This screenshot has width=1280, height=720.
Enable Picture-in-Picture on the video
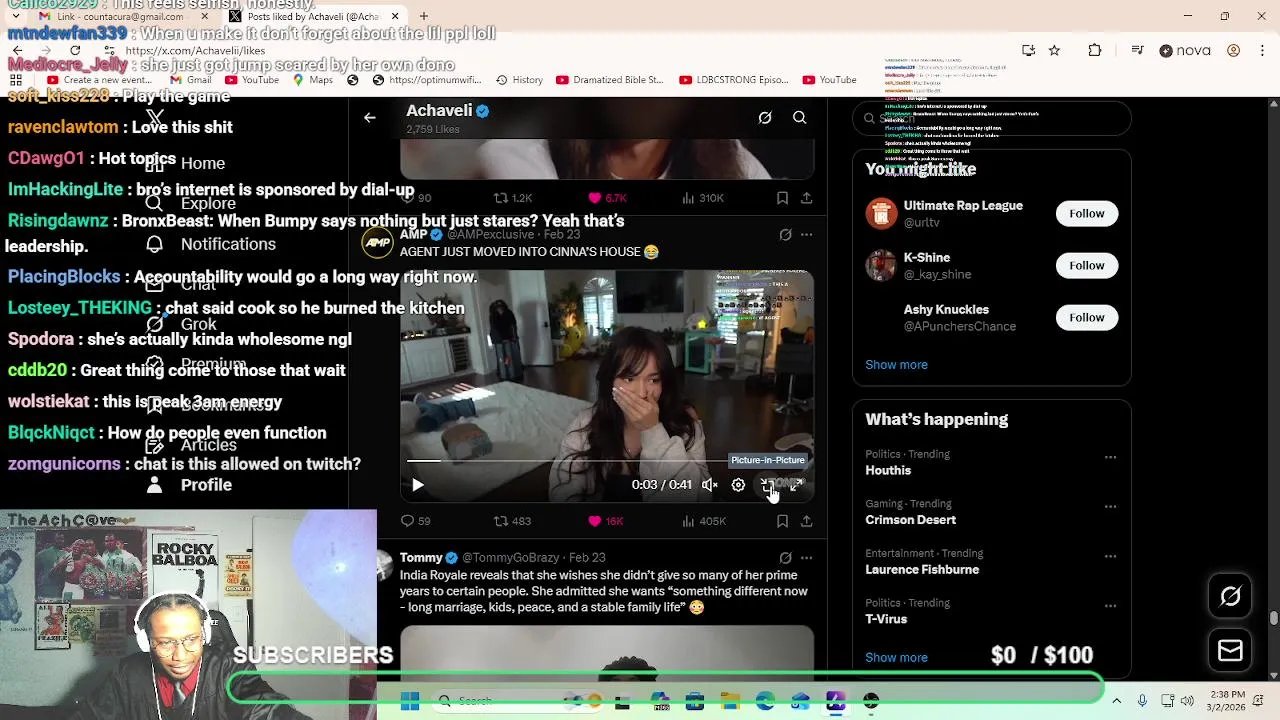click(x=767, y=485)
